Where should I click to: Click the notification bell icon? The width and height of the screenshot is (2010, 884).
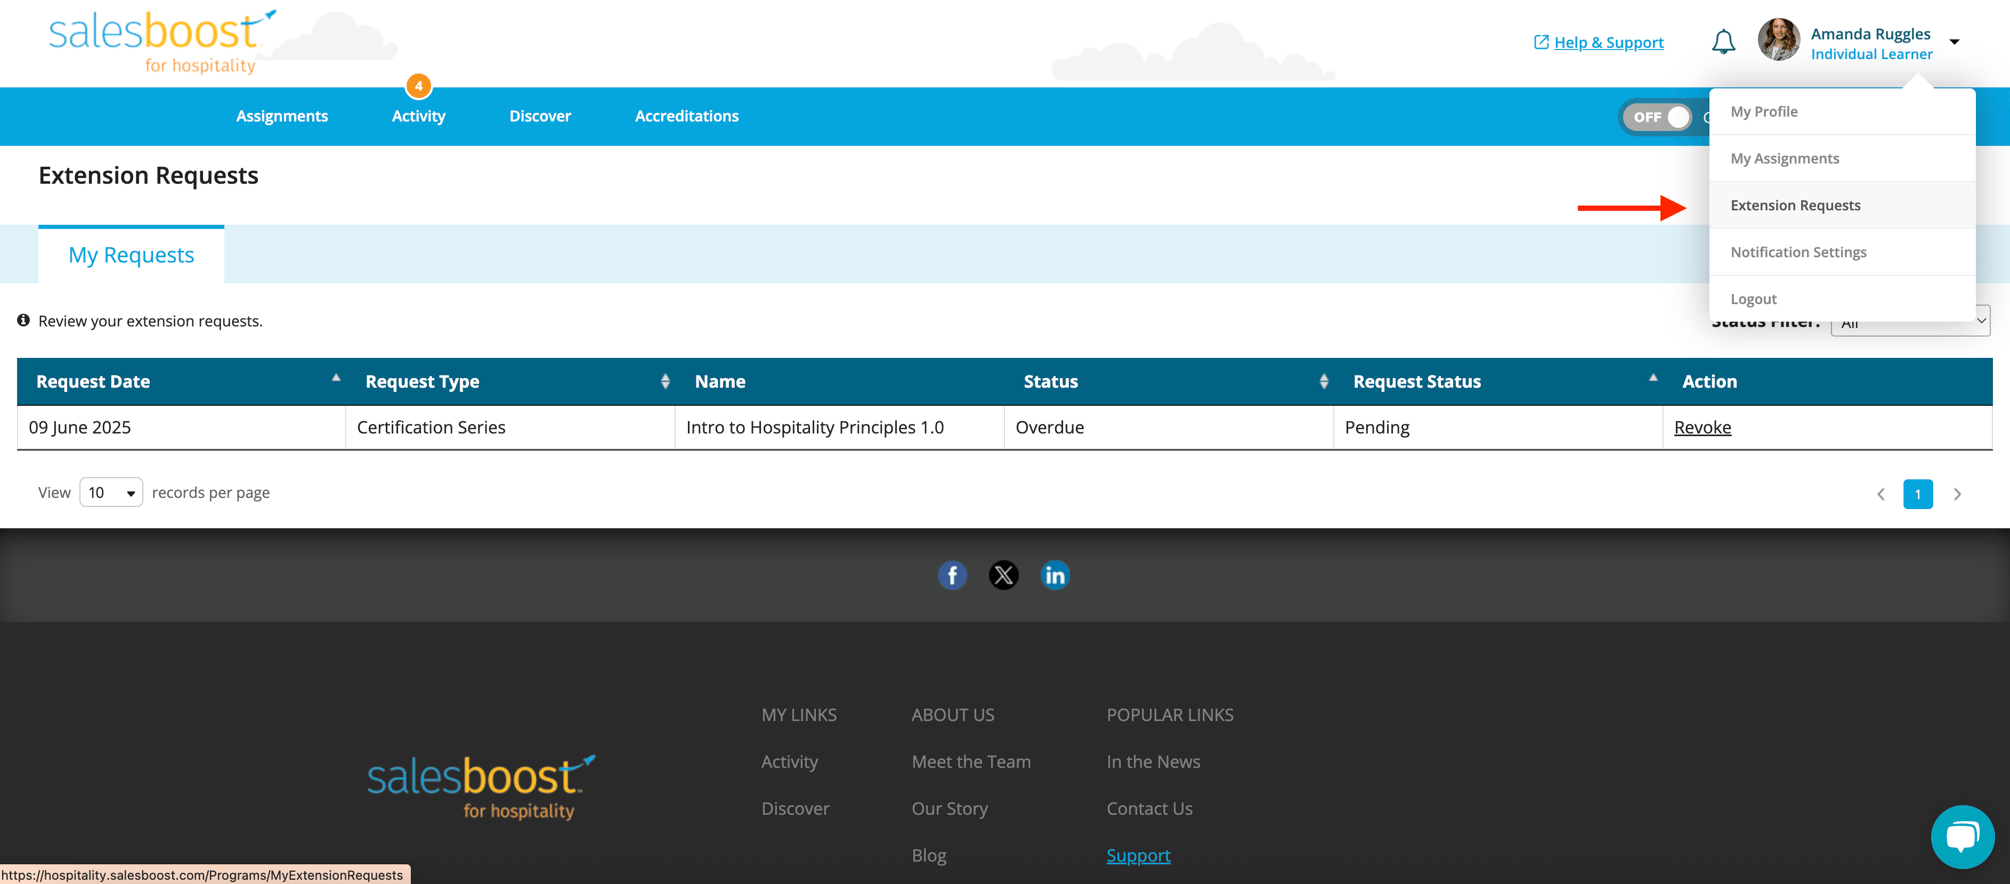(x=1723, y=42)
